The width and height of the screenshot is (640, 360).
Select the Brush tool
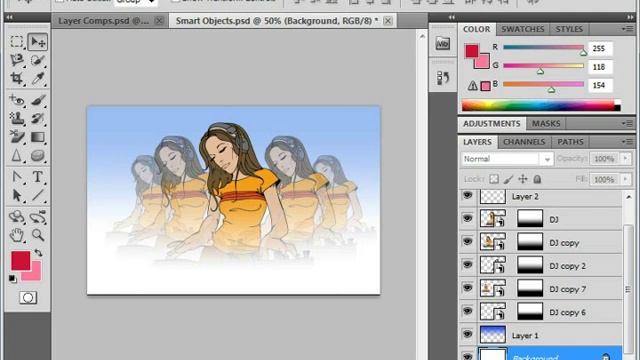coord(38,100)
